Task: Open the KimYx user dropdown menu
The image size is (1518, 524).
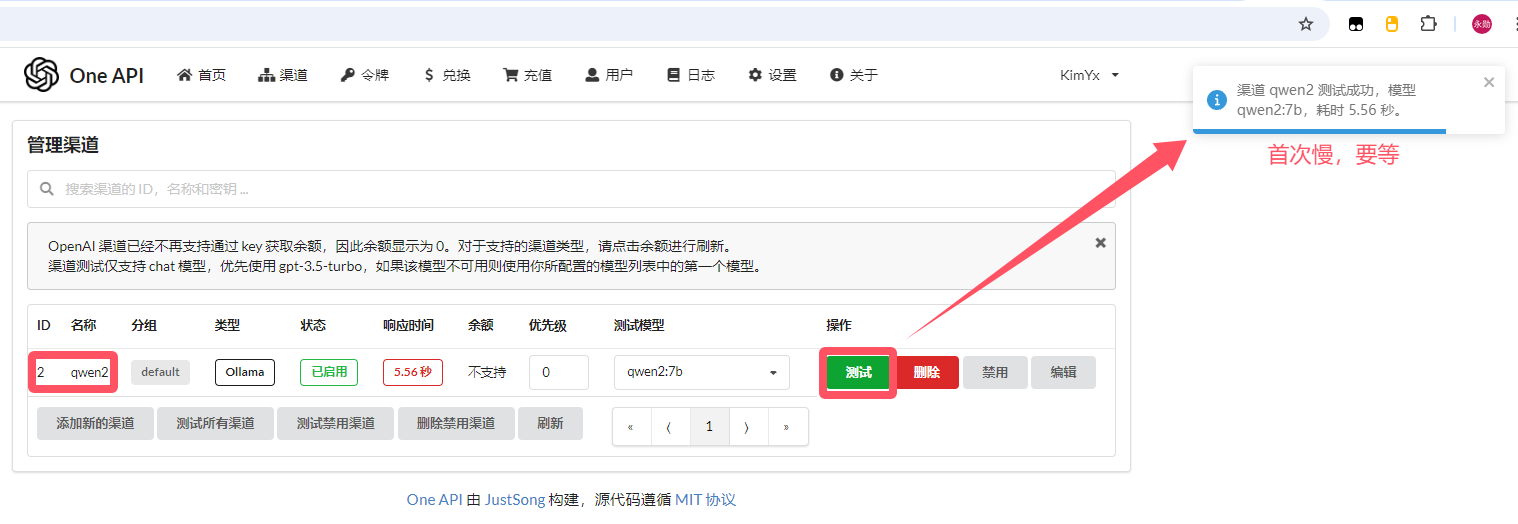Action: click(x=1089, y=75)
